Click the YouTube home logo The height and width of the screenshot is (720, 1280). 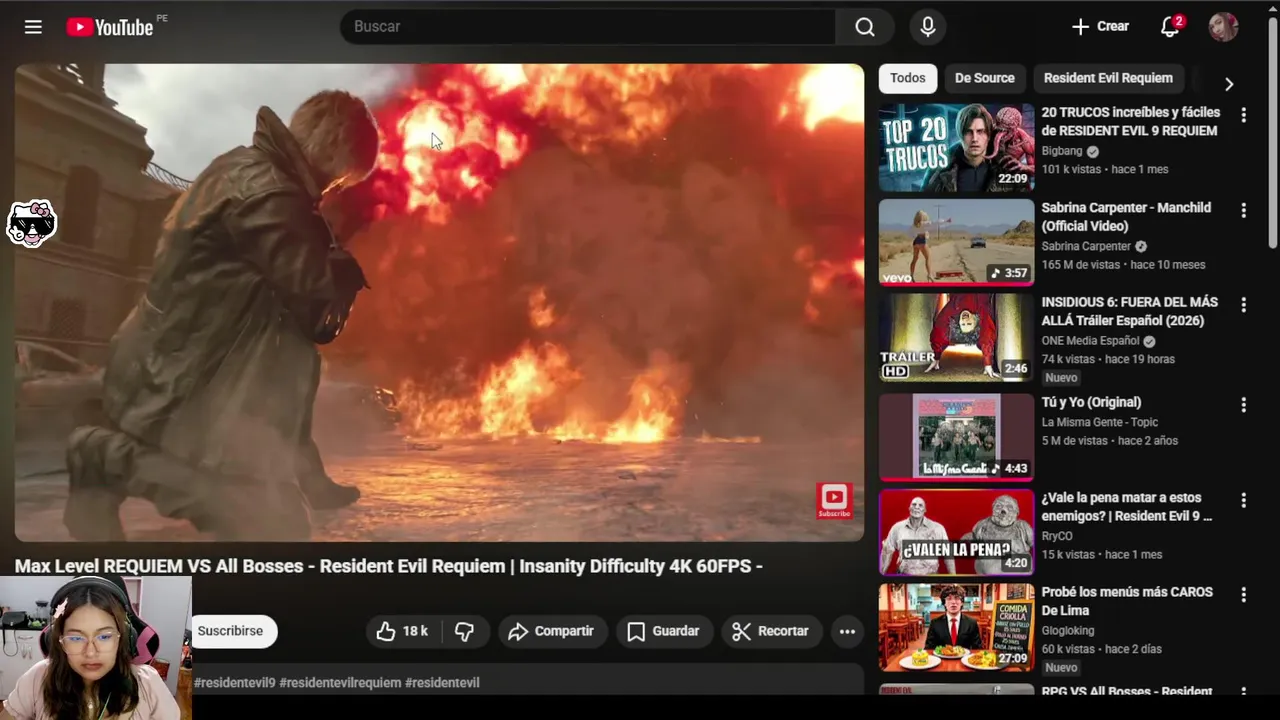(110, 27)
